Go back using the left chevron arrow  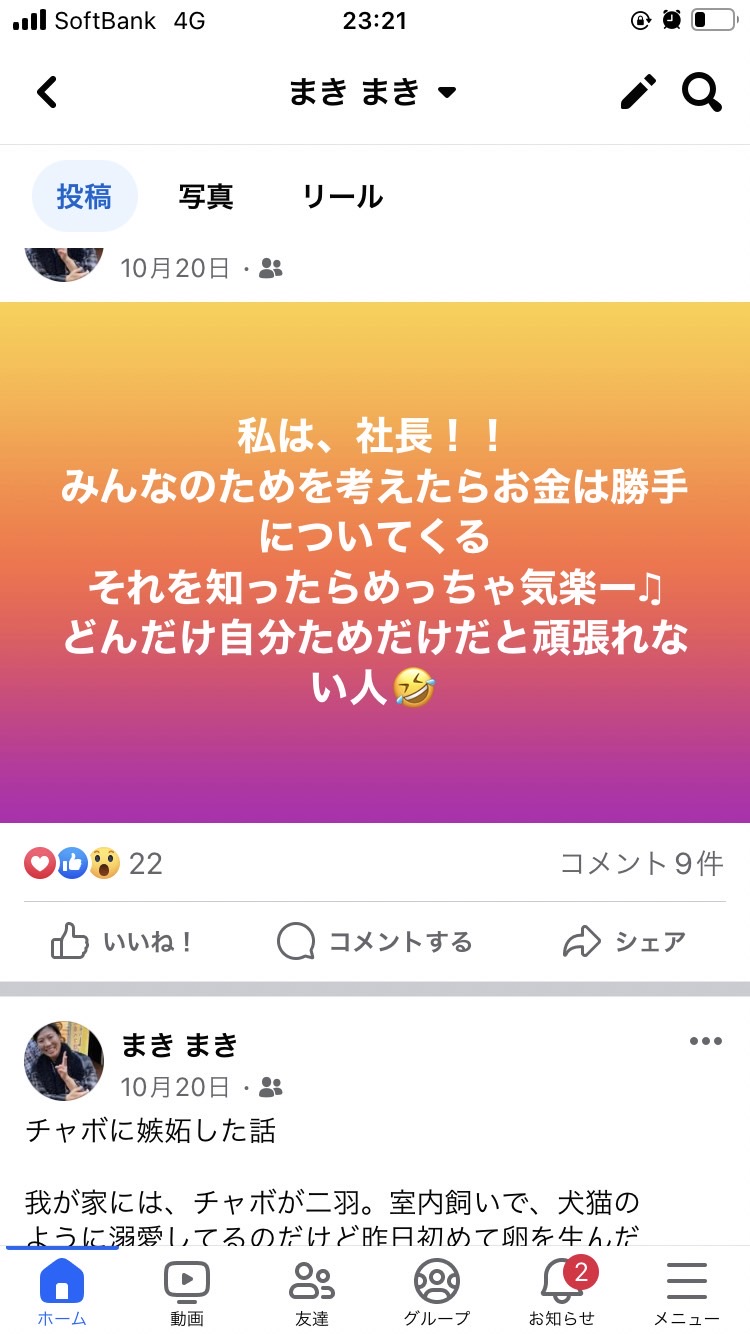(47, 93)
